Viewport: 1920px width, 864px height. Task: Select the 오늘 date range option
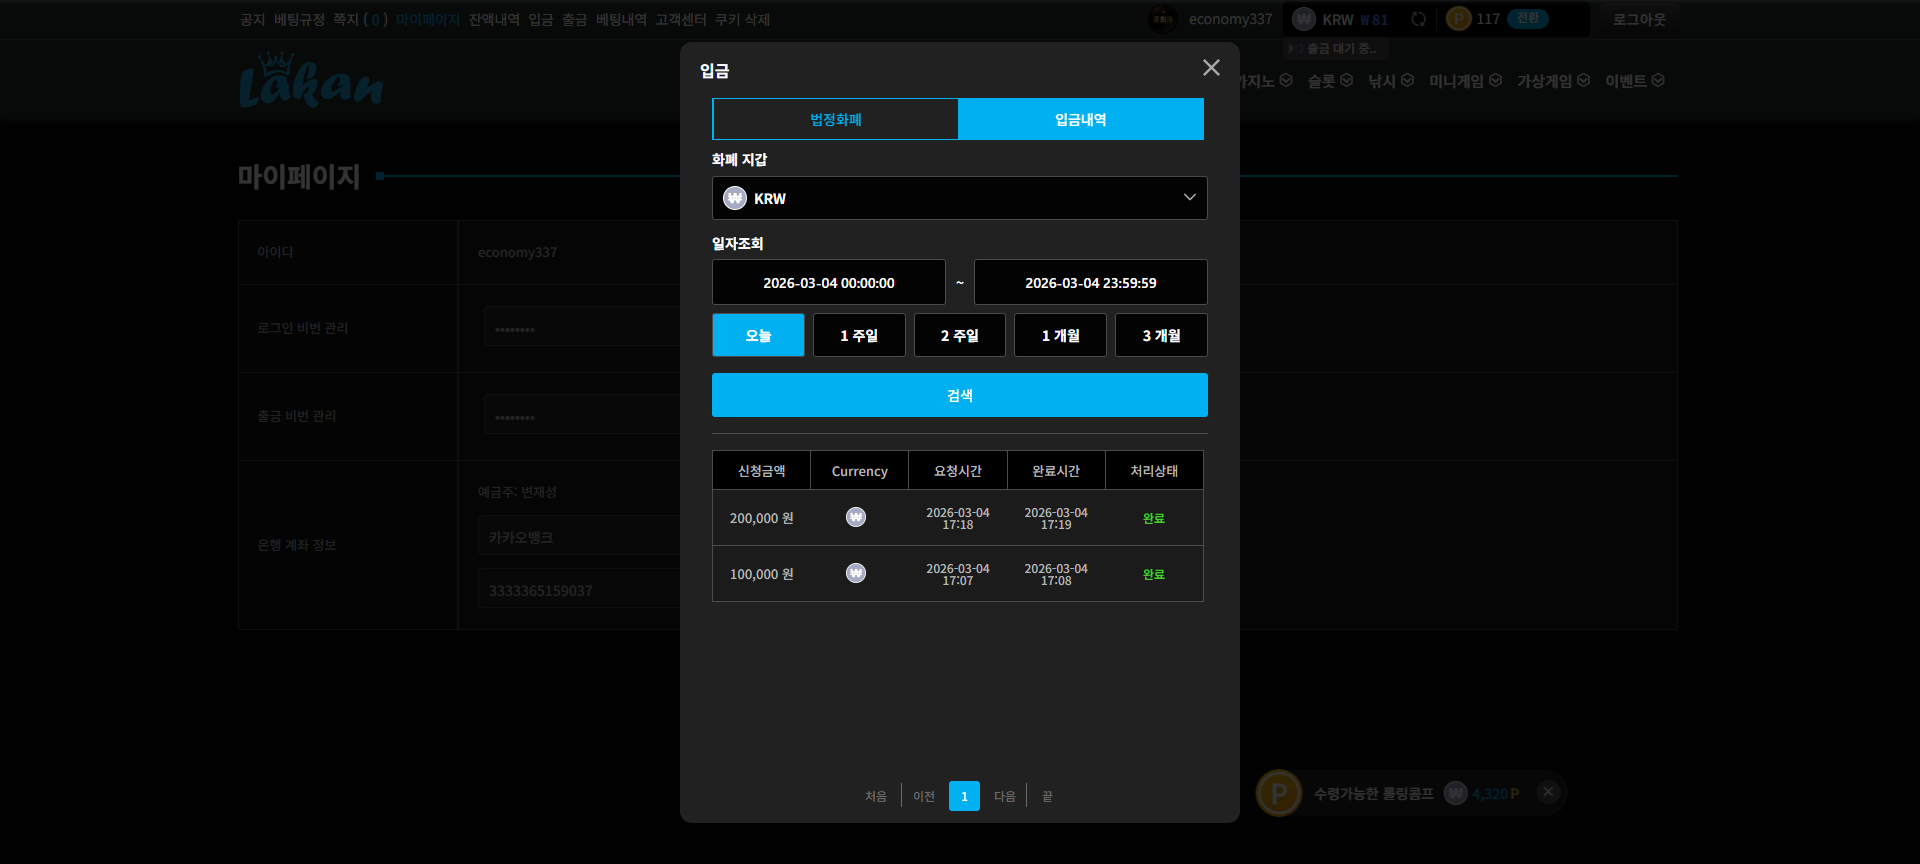coord(758,335)
